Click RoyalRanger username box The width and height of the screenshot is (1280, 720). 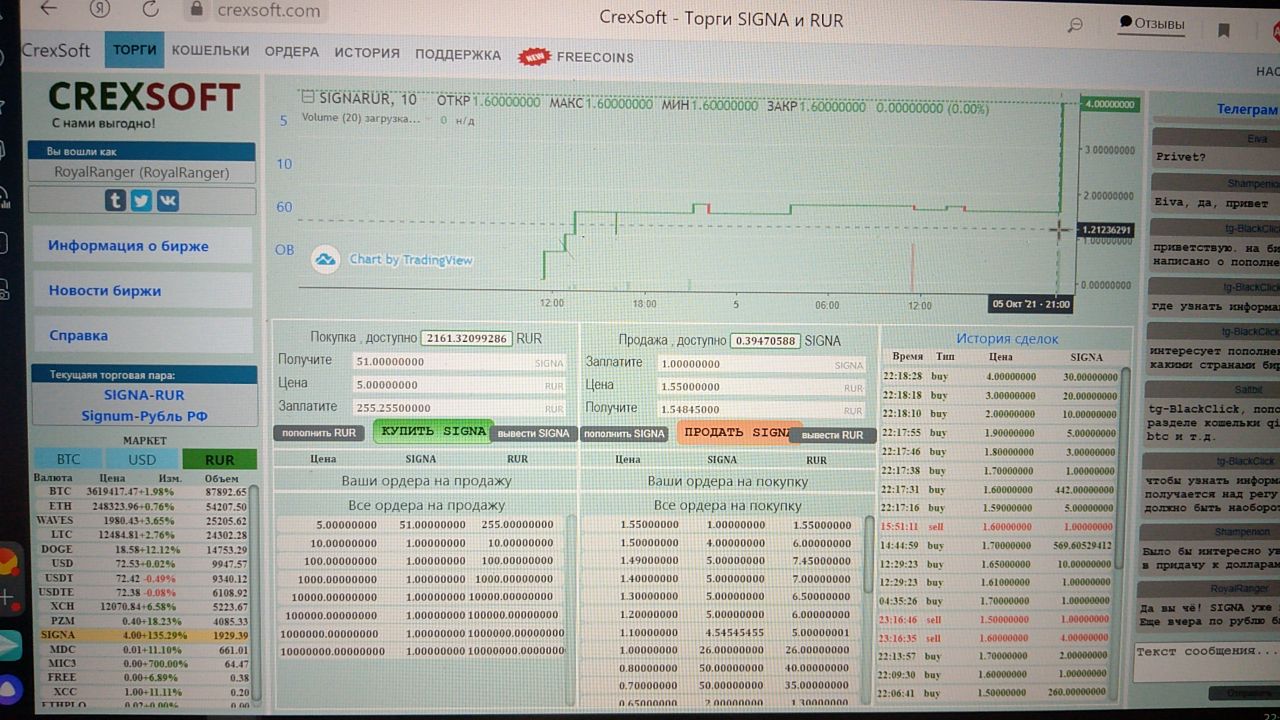click(x=141, y=172)
